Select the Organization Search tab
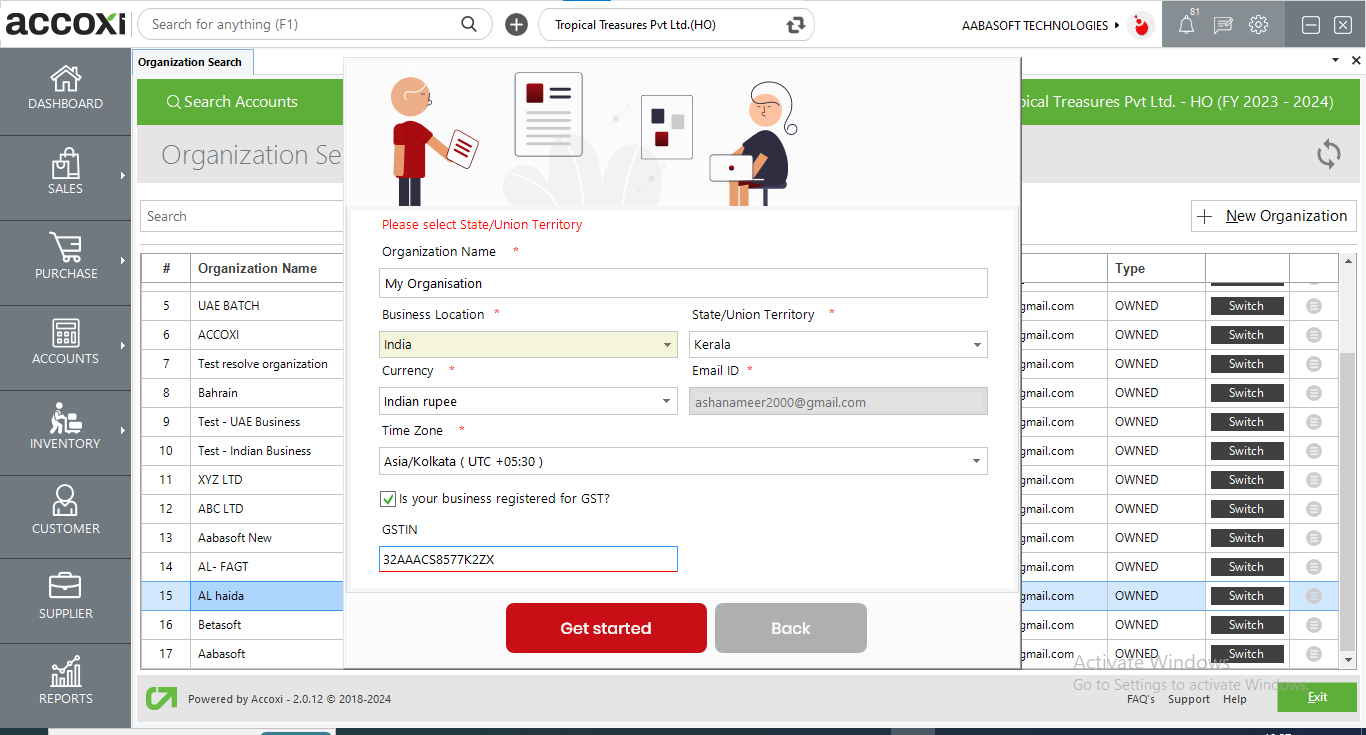The height and width of the screenshot is (735, 1366). tap(190, 62)
